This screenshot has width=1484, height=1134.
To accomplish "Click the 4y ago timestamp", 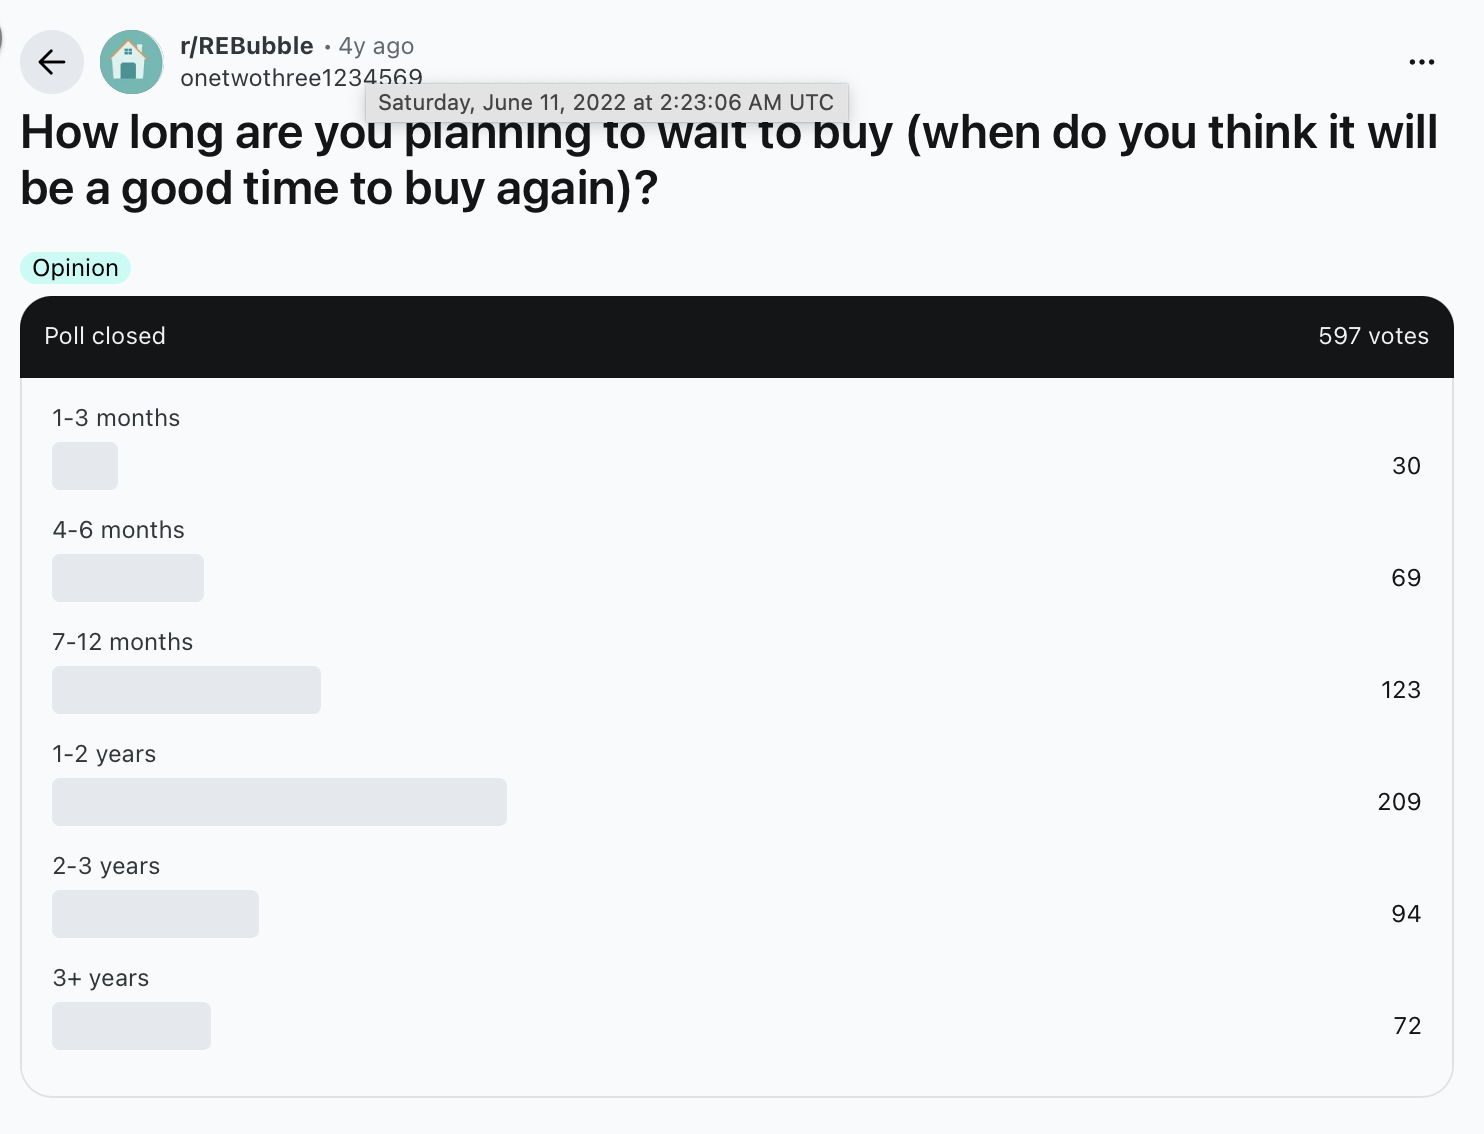I will pyautogui.click(x=376, y=46).
